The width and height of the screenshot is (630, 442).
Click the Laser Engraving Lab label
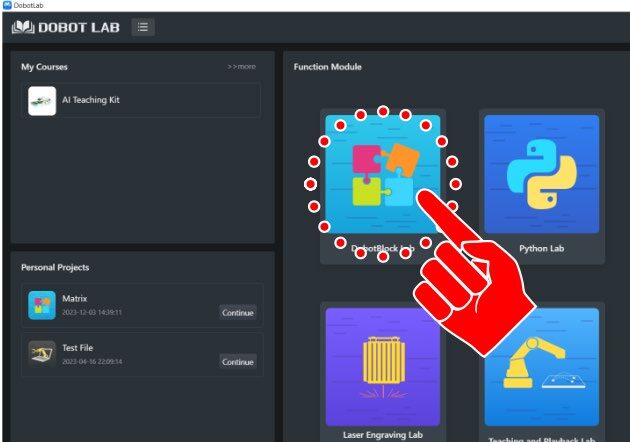pos(382,435)
